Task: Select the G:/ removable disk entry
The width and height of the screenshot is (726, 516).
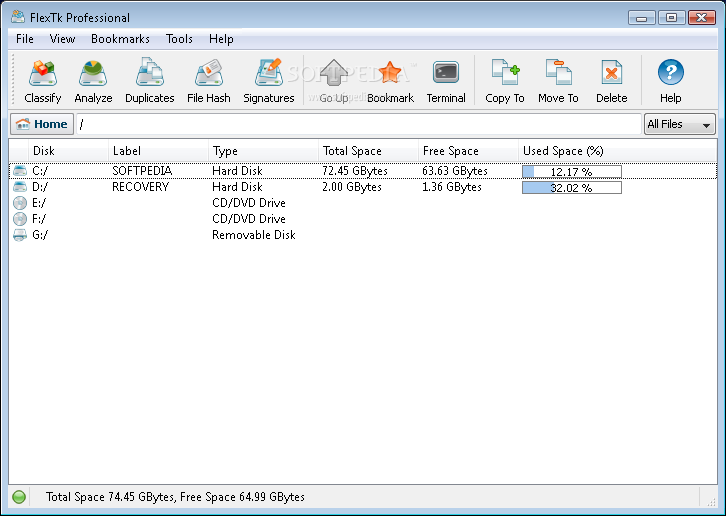Action: [x=40, y=235]
